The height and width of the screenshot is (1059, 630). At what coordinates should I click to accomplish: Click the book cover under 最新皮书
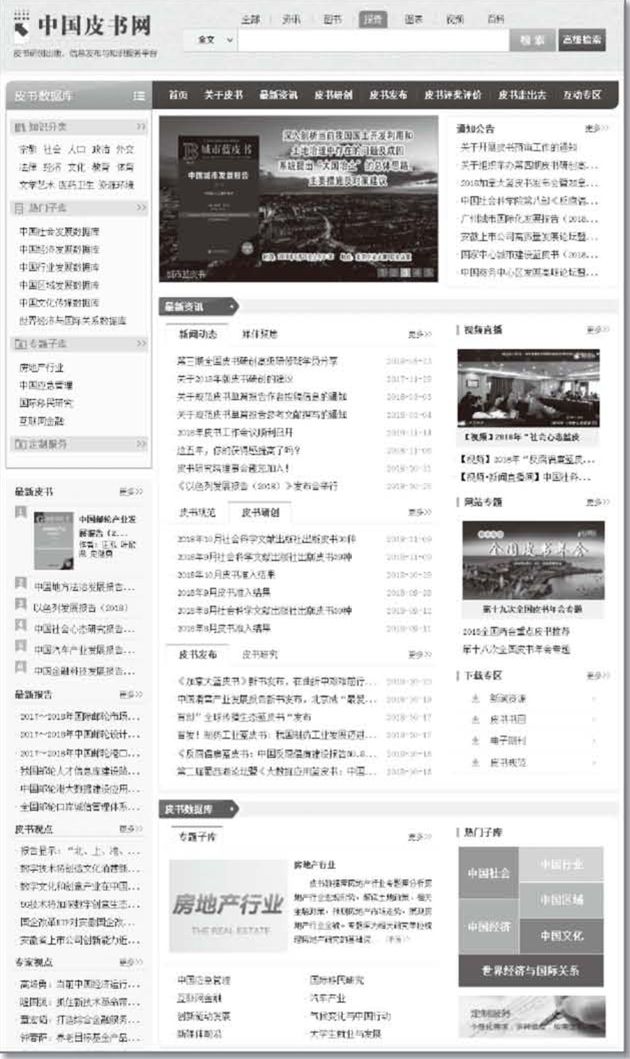(x=53, y=540)
